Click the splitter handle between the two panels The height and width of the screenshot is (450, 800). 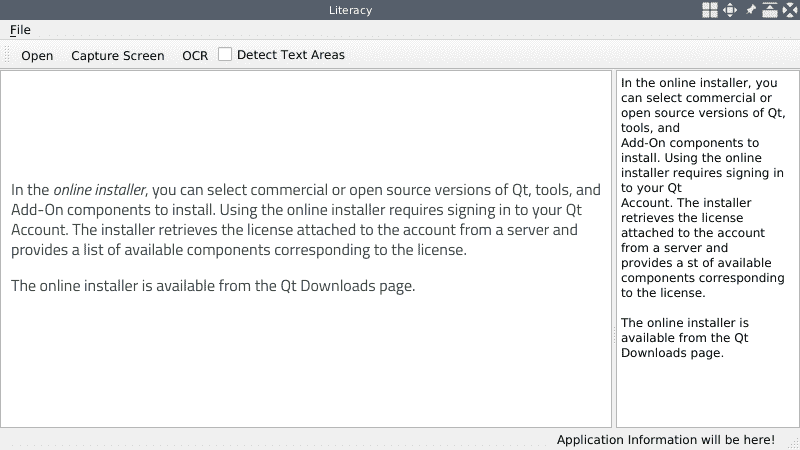pos(614,250)
